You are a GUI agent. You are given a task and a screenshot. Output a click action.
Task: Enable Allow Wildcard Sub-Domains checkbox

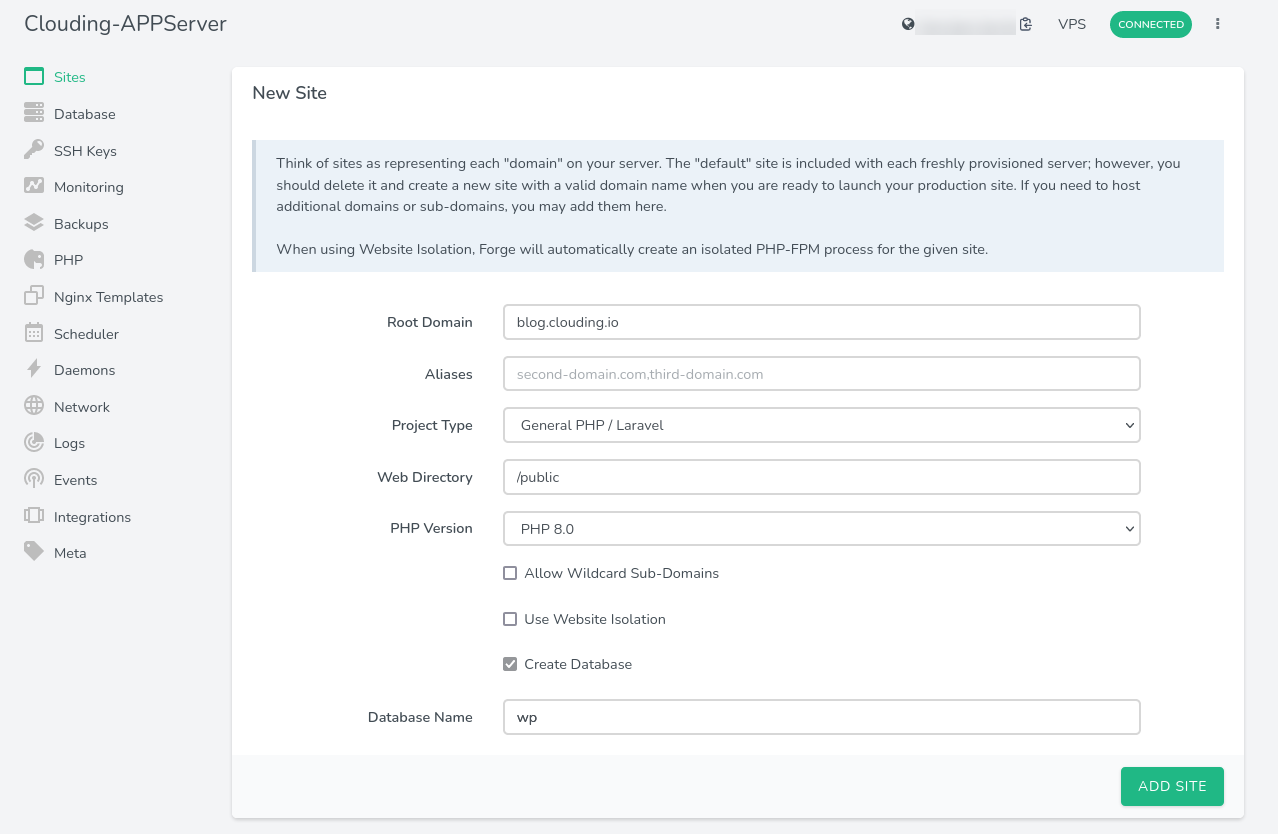click(510, 573)
